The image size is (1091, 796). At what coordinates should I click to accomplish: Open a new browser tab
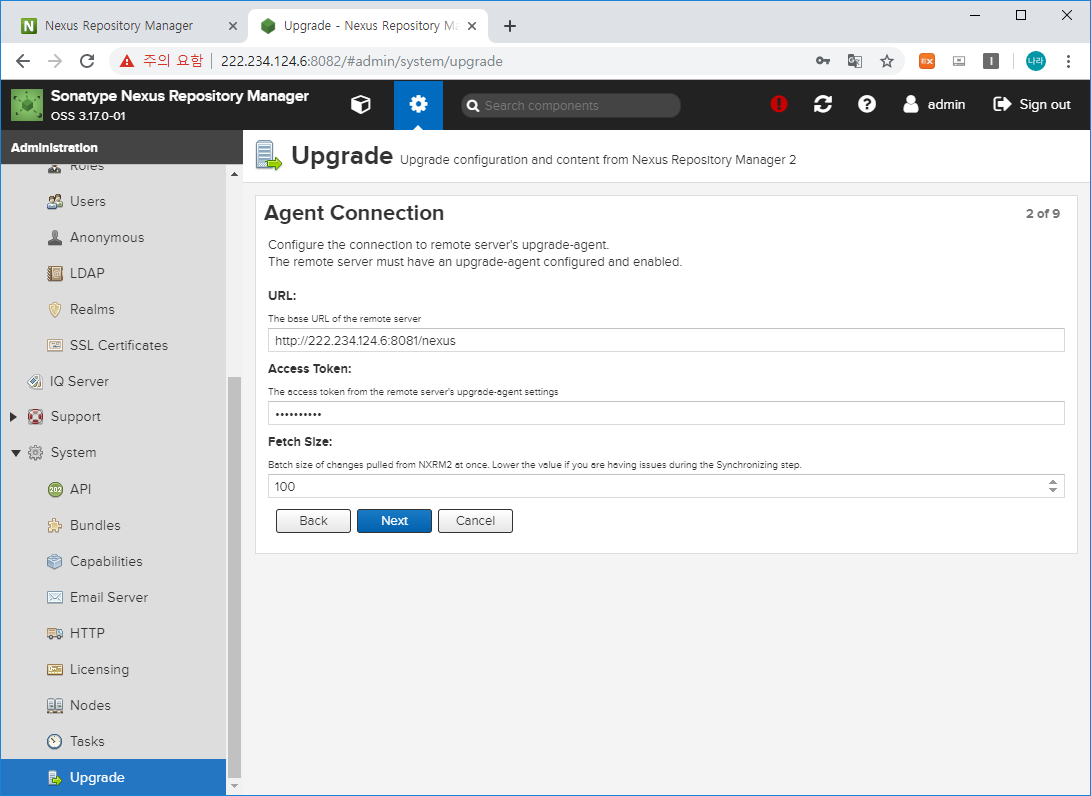pyautogui.click(x=510, y=26)
